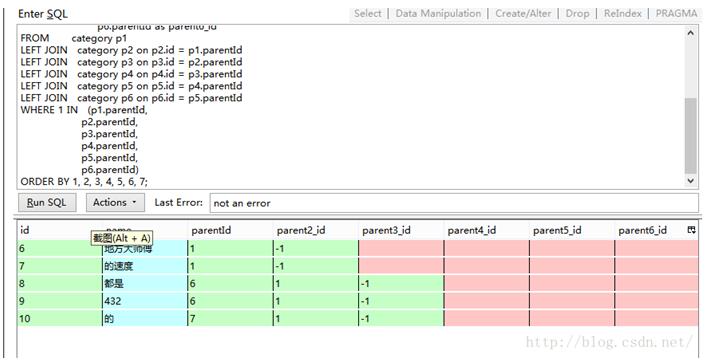Click the parent4_id column header

486,230
